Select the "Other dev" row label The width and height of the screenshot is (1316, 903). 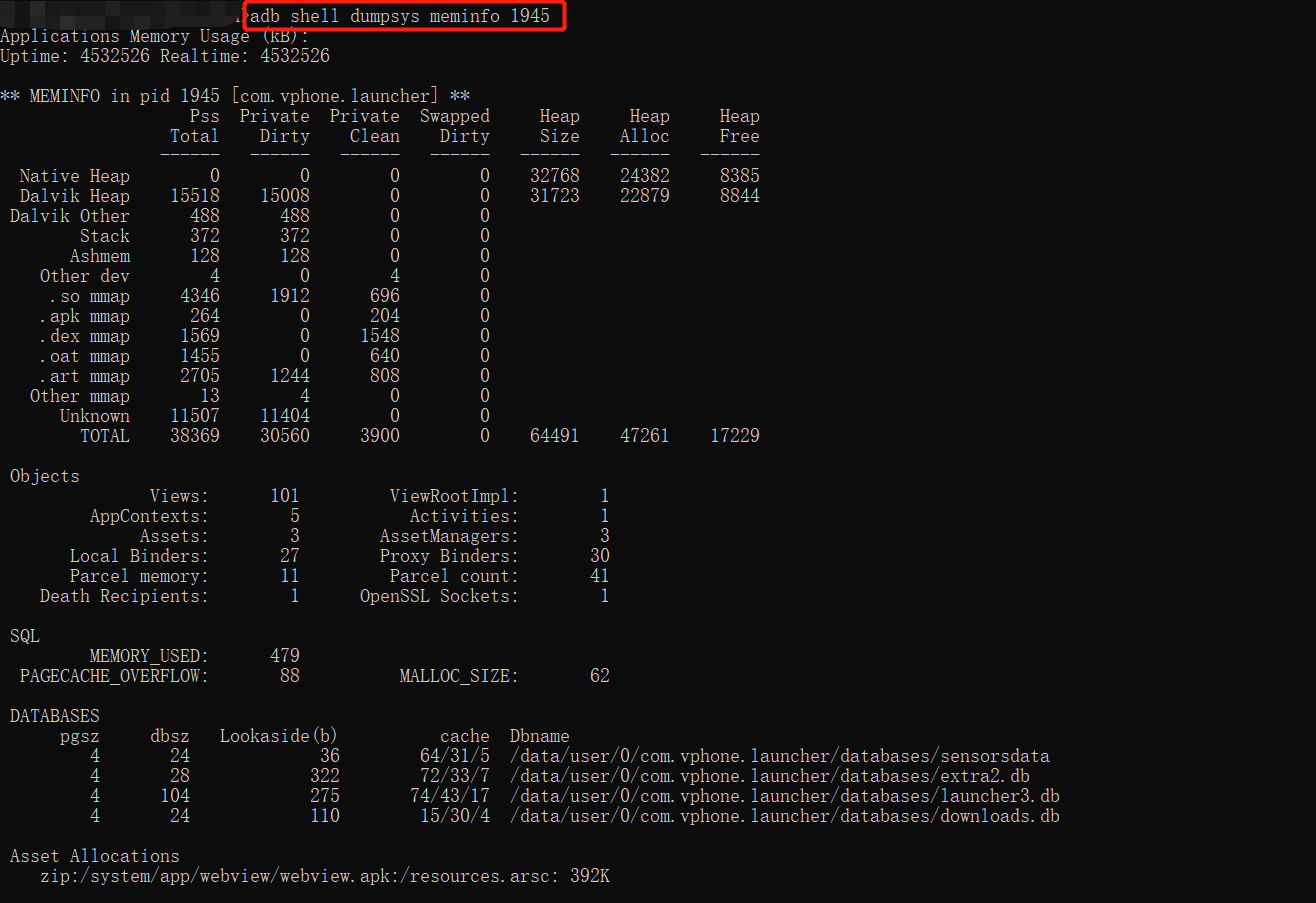pos(85,276)
